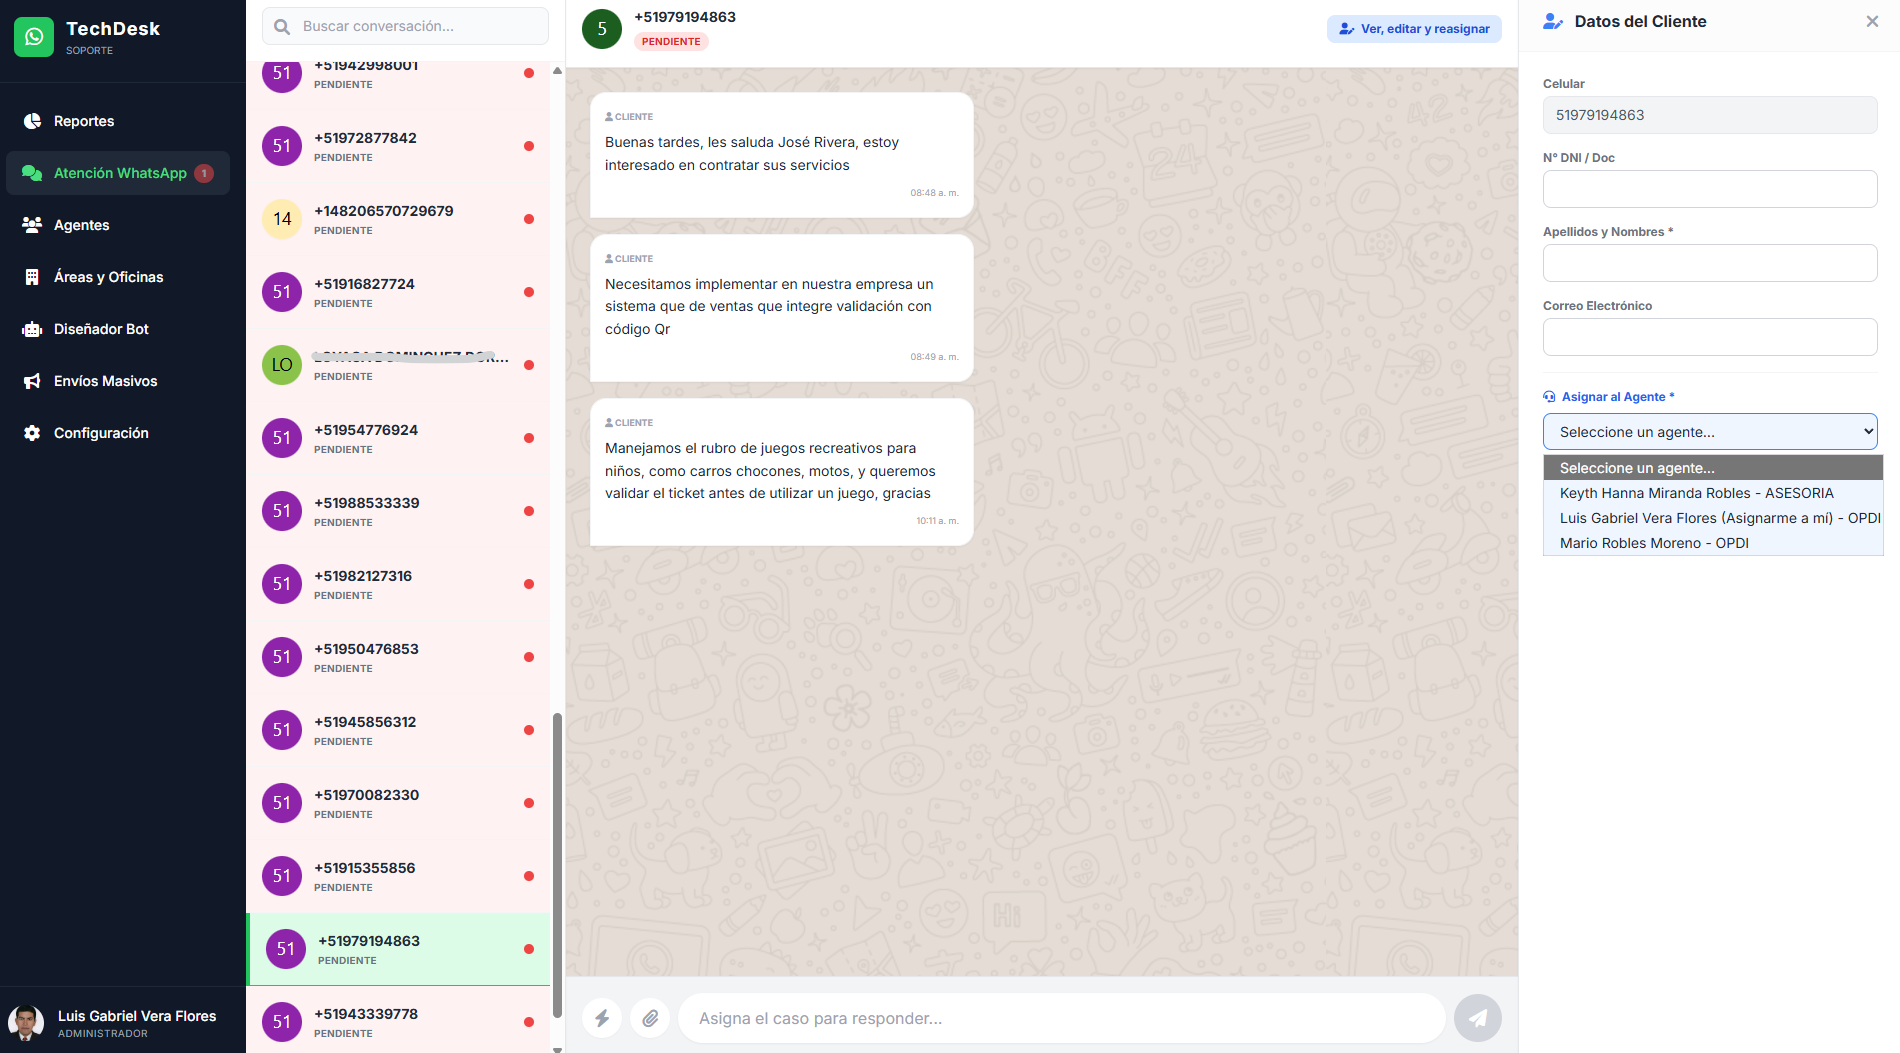Viewport: 1900px width, 1053px height.
Task: Pick Luis Gabriel Vera Flores agent option
Action: pyautogui.click(x=1719, y=518)
